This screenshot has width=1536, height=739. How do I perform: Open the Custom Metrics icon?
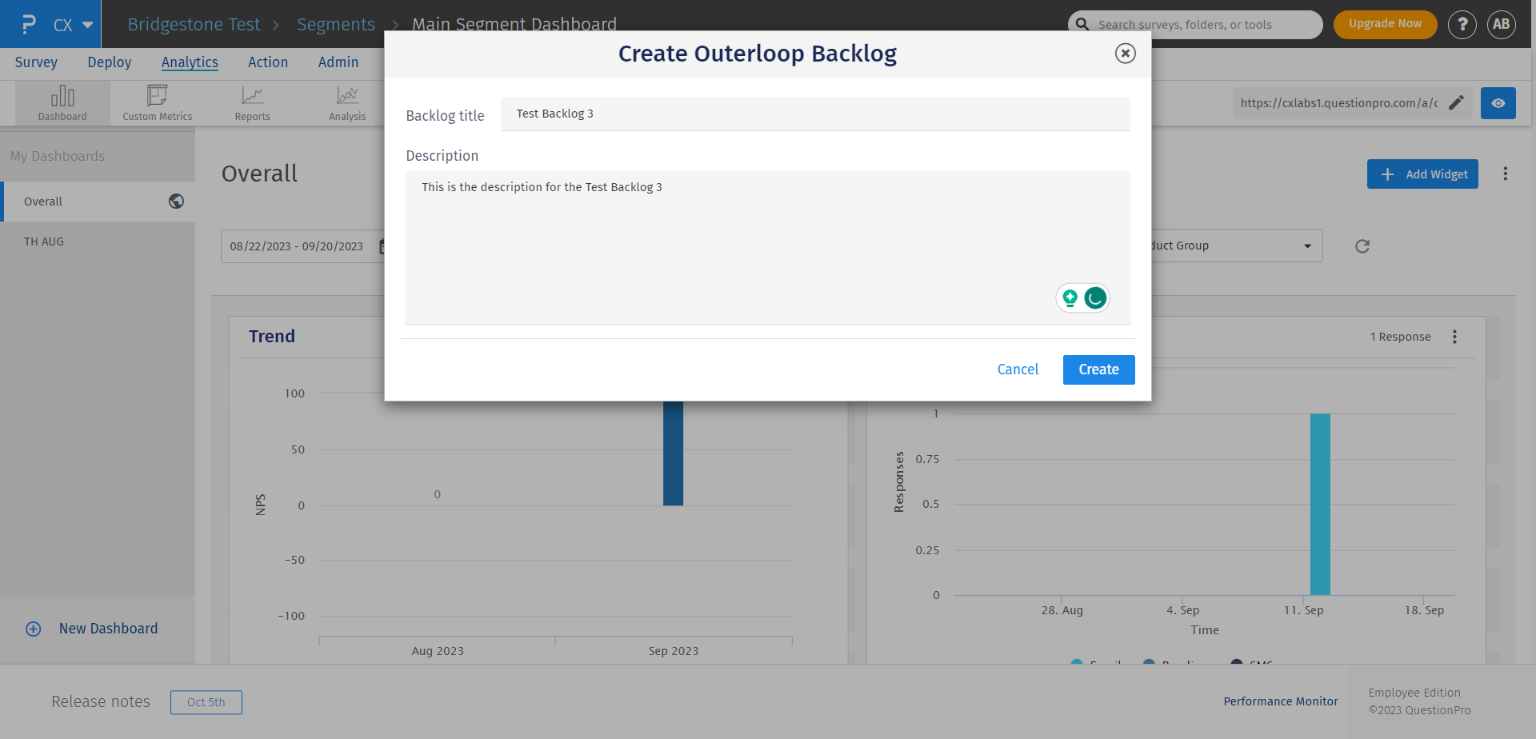[157, 97]
